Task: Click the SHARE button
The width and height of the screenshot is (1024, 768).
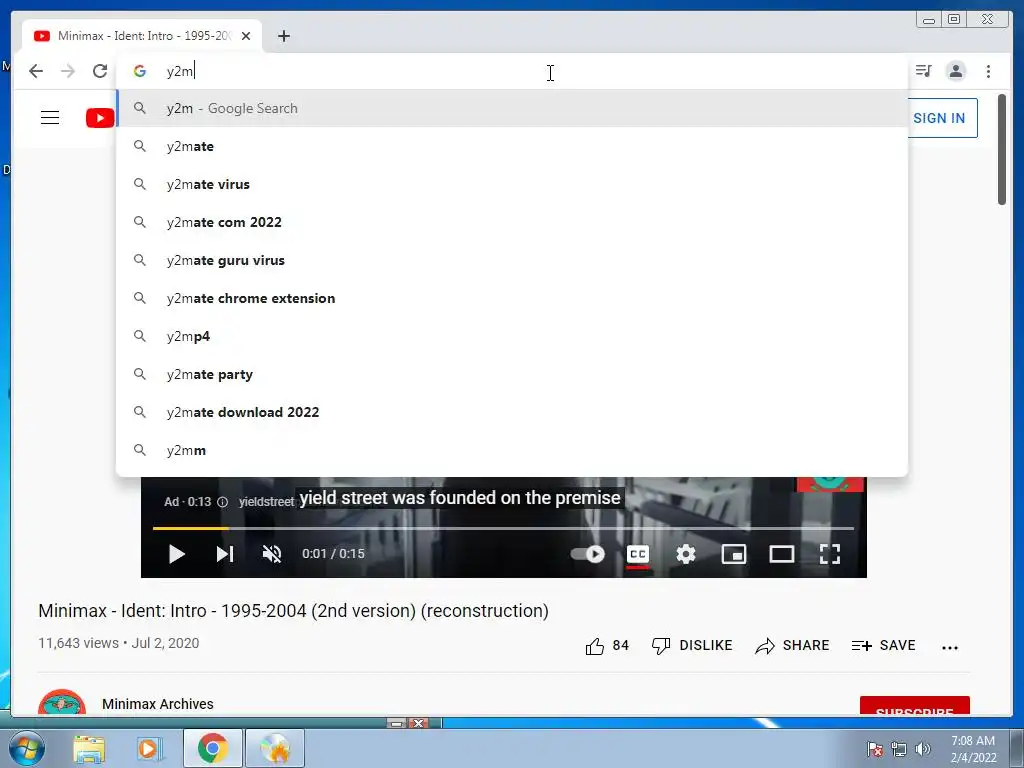Action: [792, 646]
